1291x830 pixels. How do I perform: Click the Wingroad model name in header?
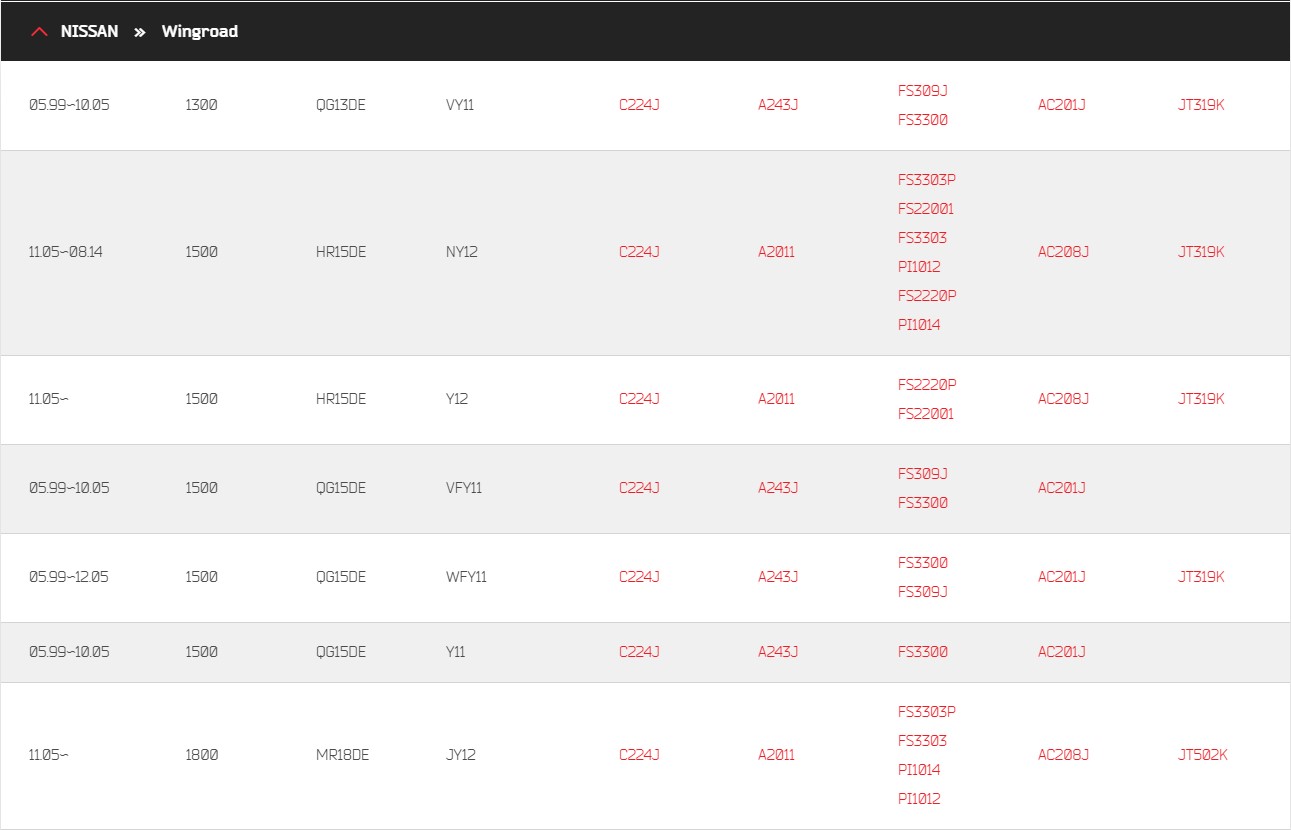[x=200, y=32]
